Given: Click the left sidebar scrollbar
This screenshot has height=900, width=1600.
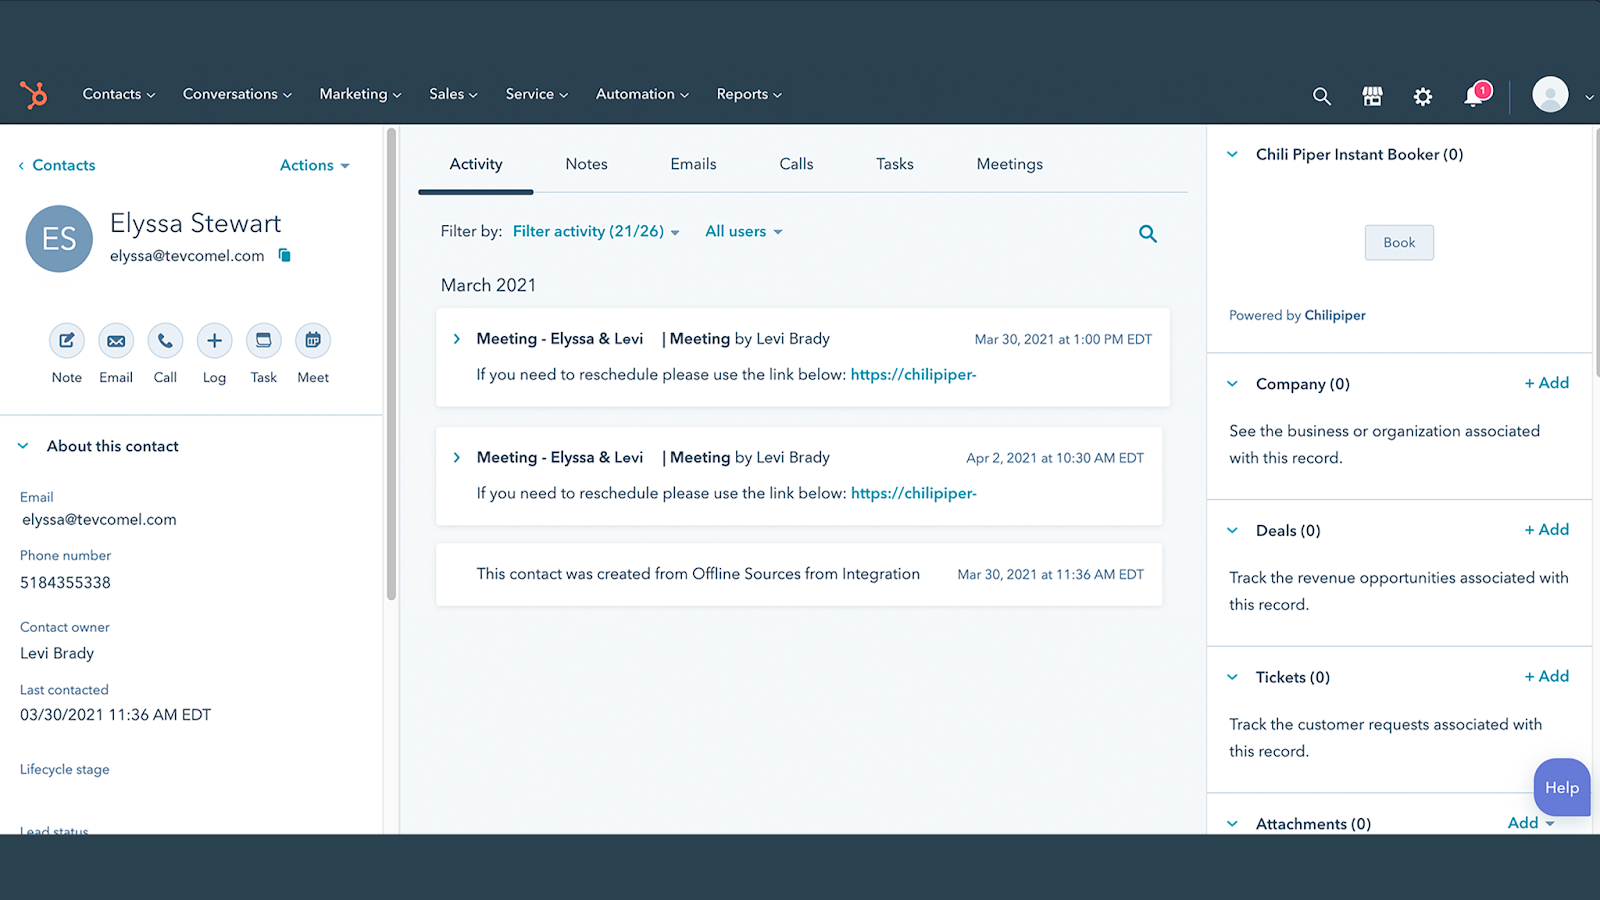Looking at the screenshot, I should tap(391, 364).
